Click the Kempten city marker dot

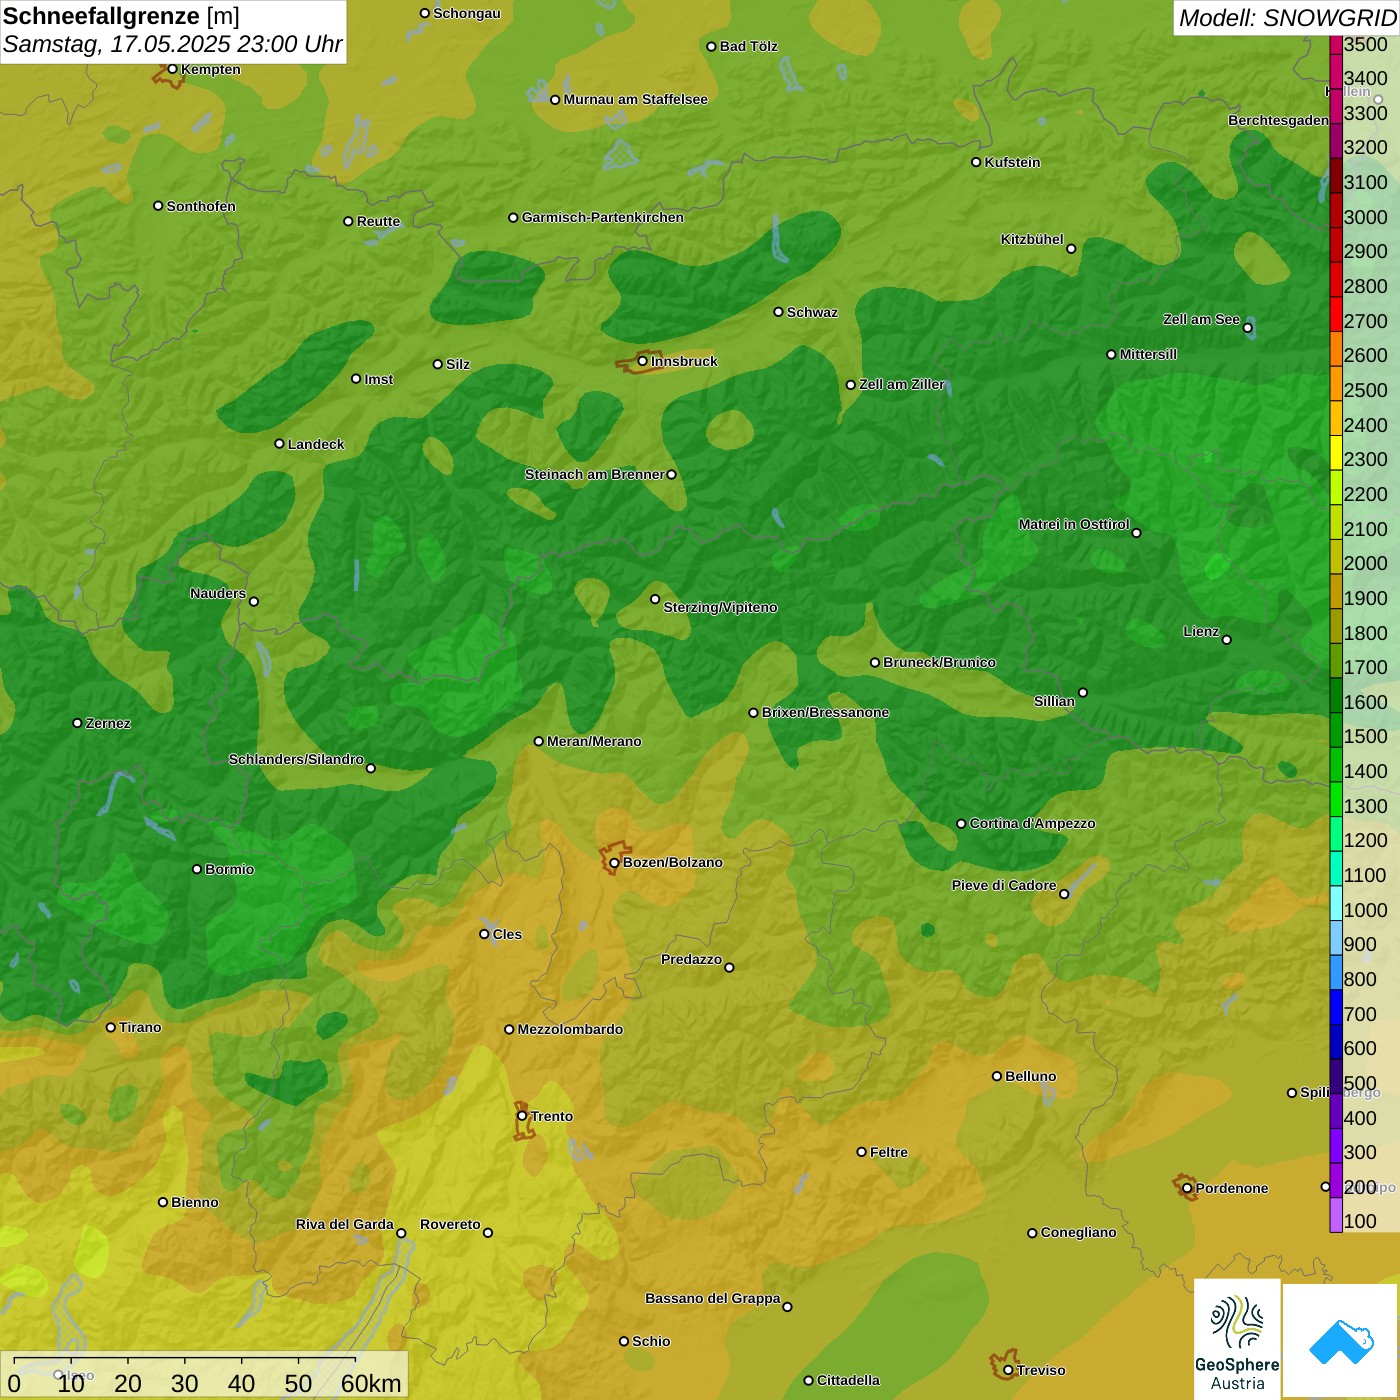coord(172,69)
